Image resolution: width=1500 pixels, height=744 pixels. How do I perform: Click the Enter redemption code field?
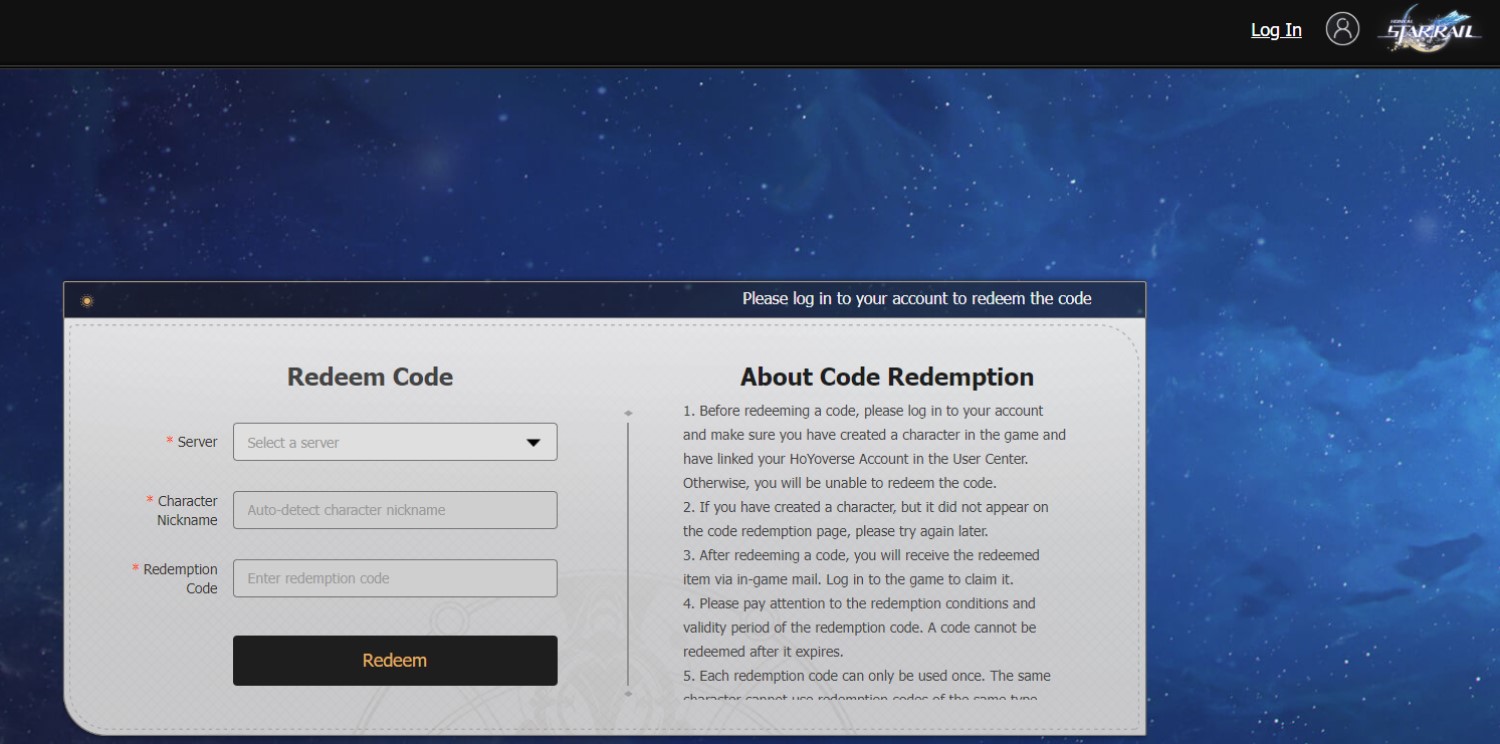tap(395, 578)
